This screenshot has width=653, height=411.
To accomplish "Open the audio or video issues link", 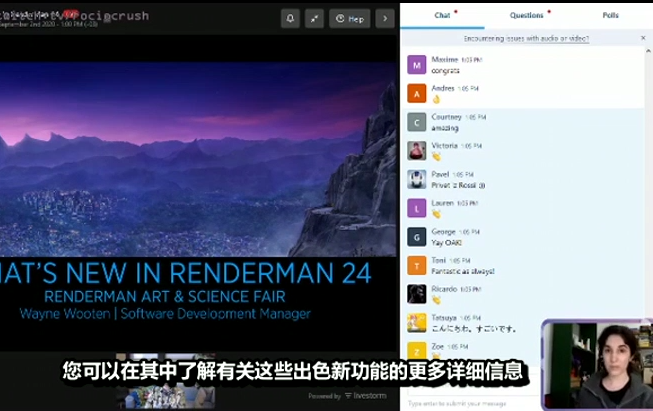I will pyautogui.click(x=526, y=39).
